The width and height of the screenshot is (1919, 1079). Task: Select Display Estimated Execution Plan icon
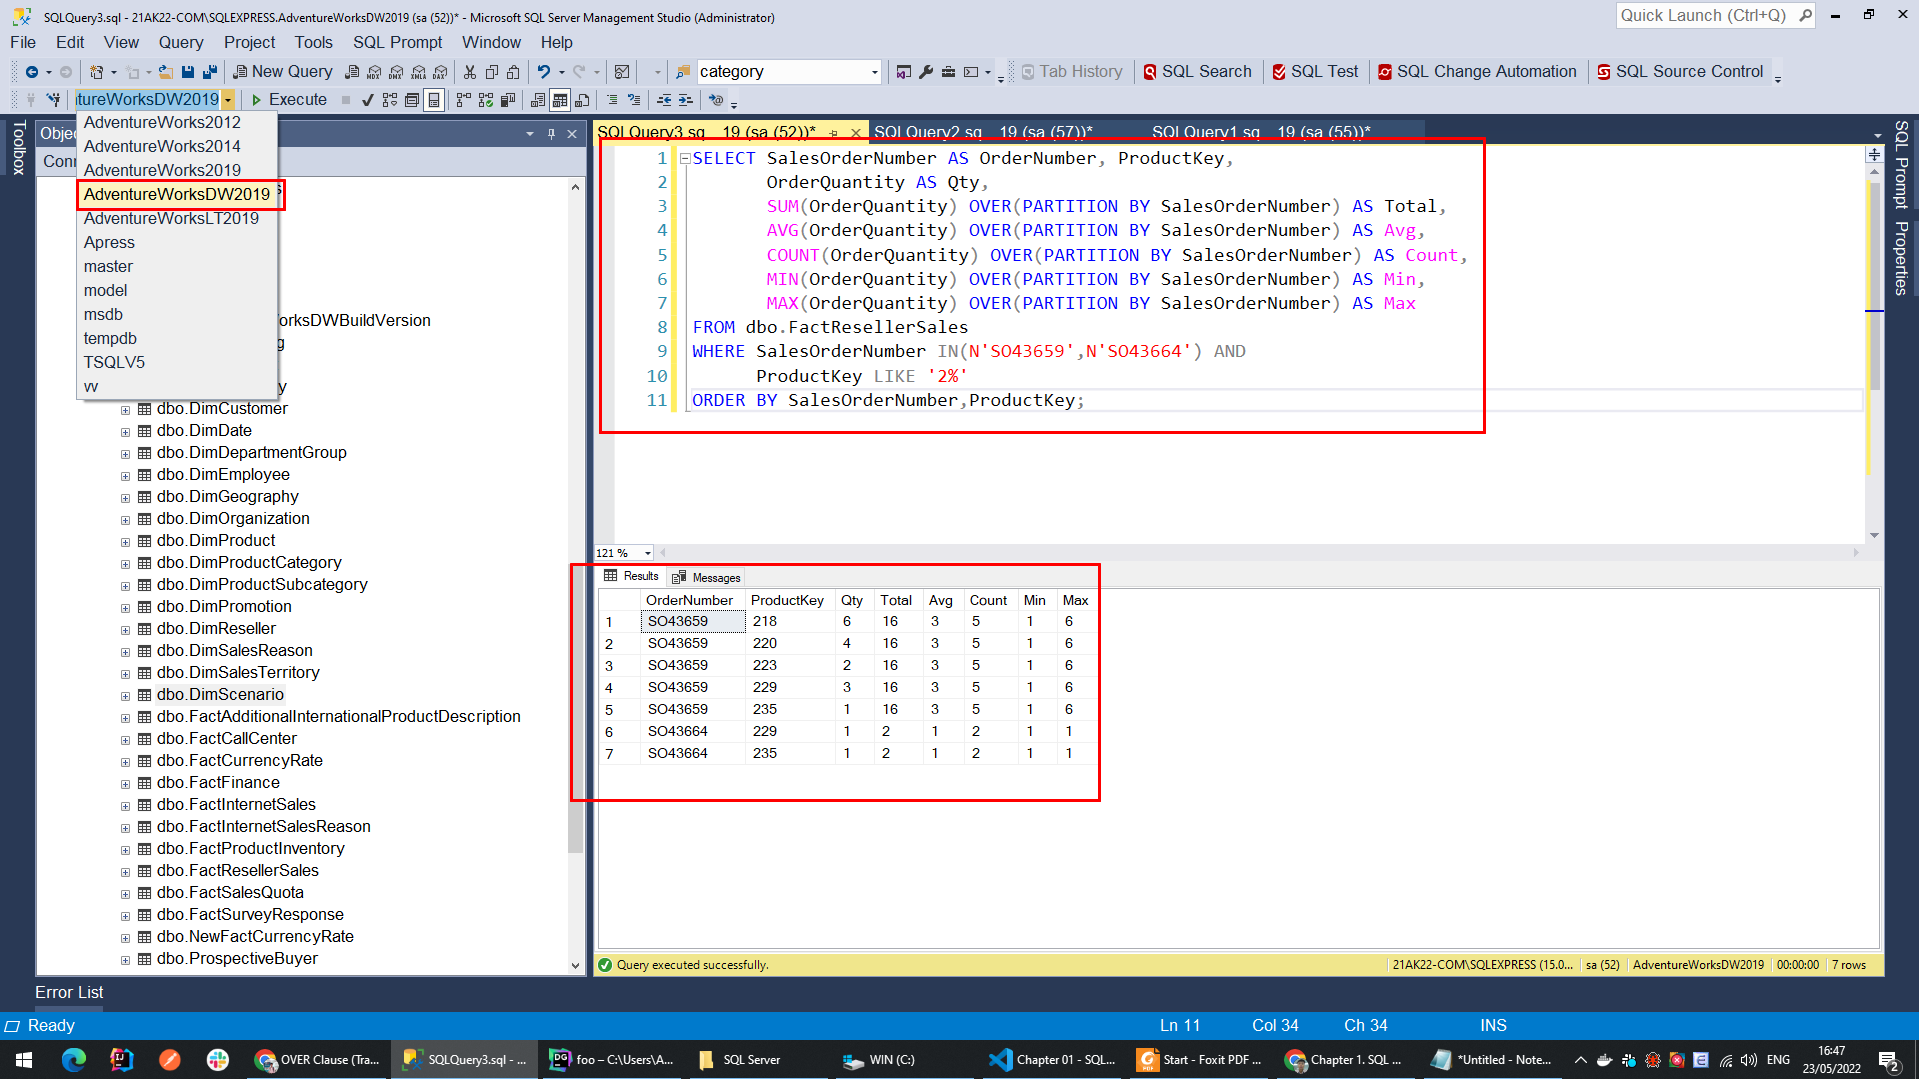[x=388, y=99]
